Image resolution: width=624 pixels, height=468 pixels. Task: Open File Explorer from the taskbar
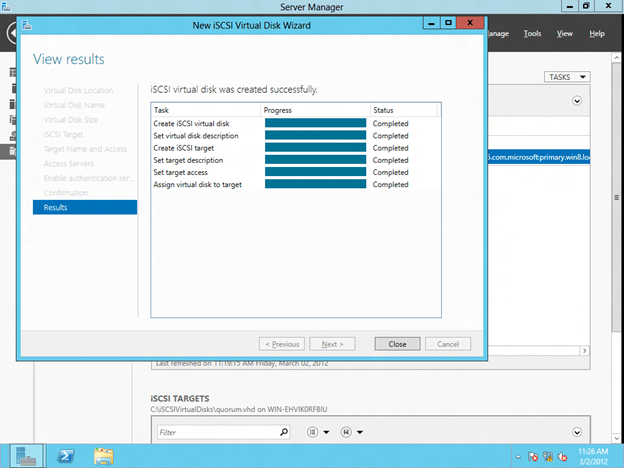pos(104,456)
